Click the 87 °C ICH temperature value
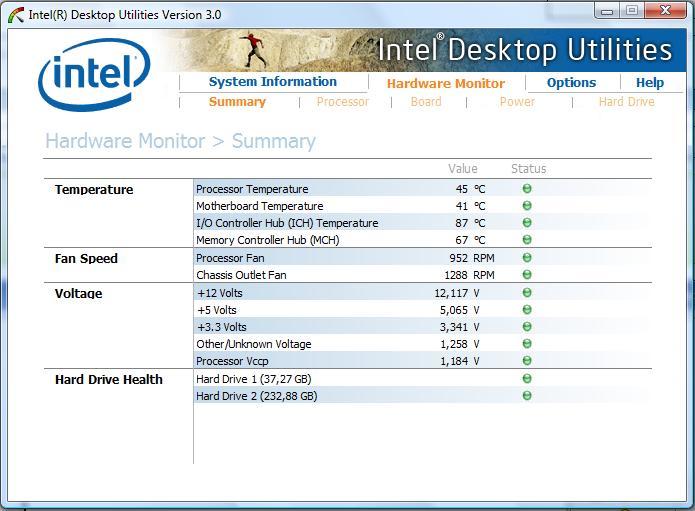This screenshot has width=695, height=511. tap(470, 223)
